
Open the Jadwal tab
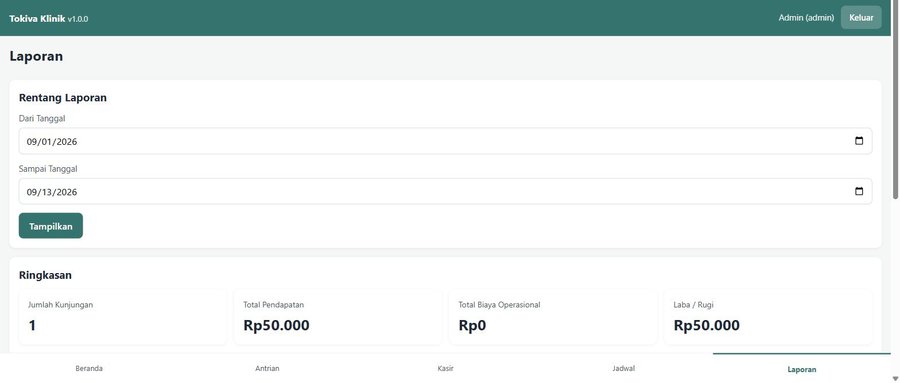(x=623, y=369)
